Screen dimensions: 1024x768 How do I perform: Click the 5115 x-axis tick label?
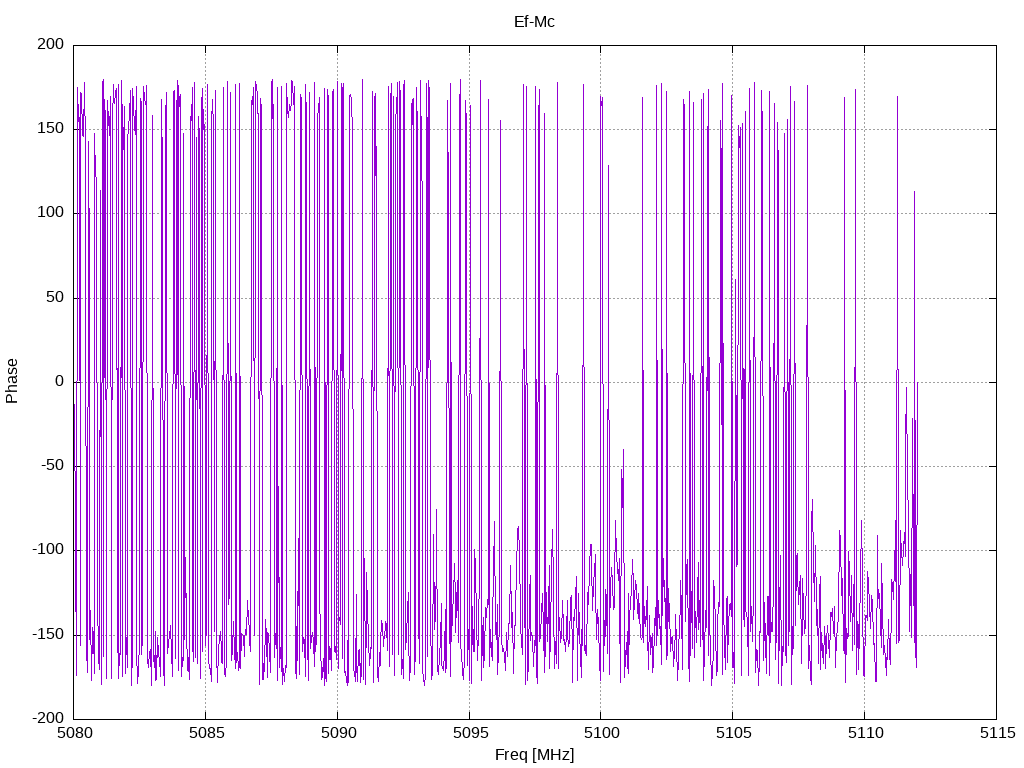pyautogui.click(x=996, y=735)
